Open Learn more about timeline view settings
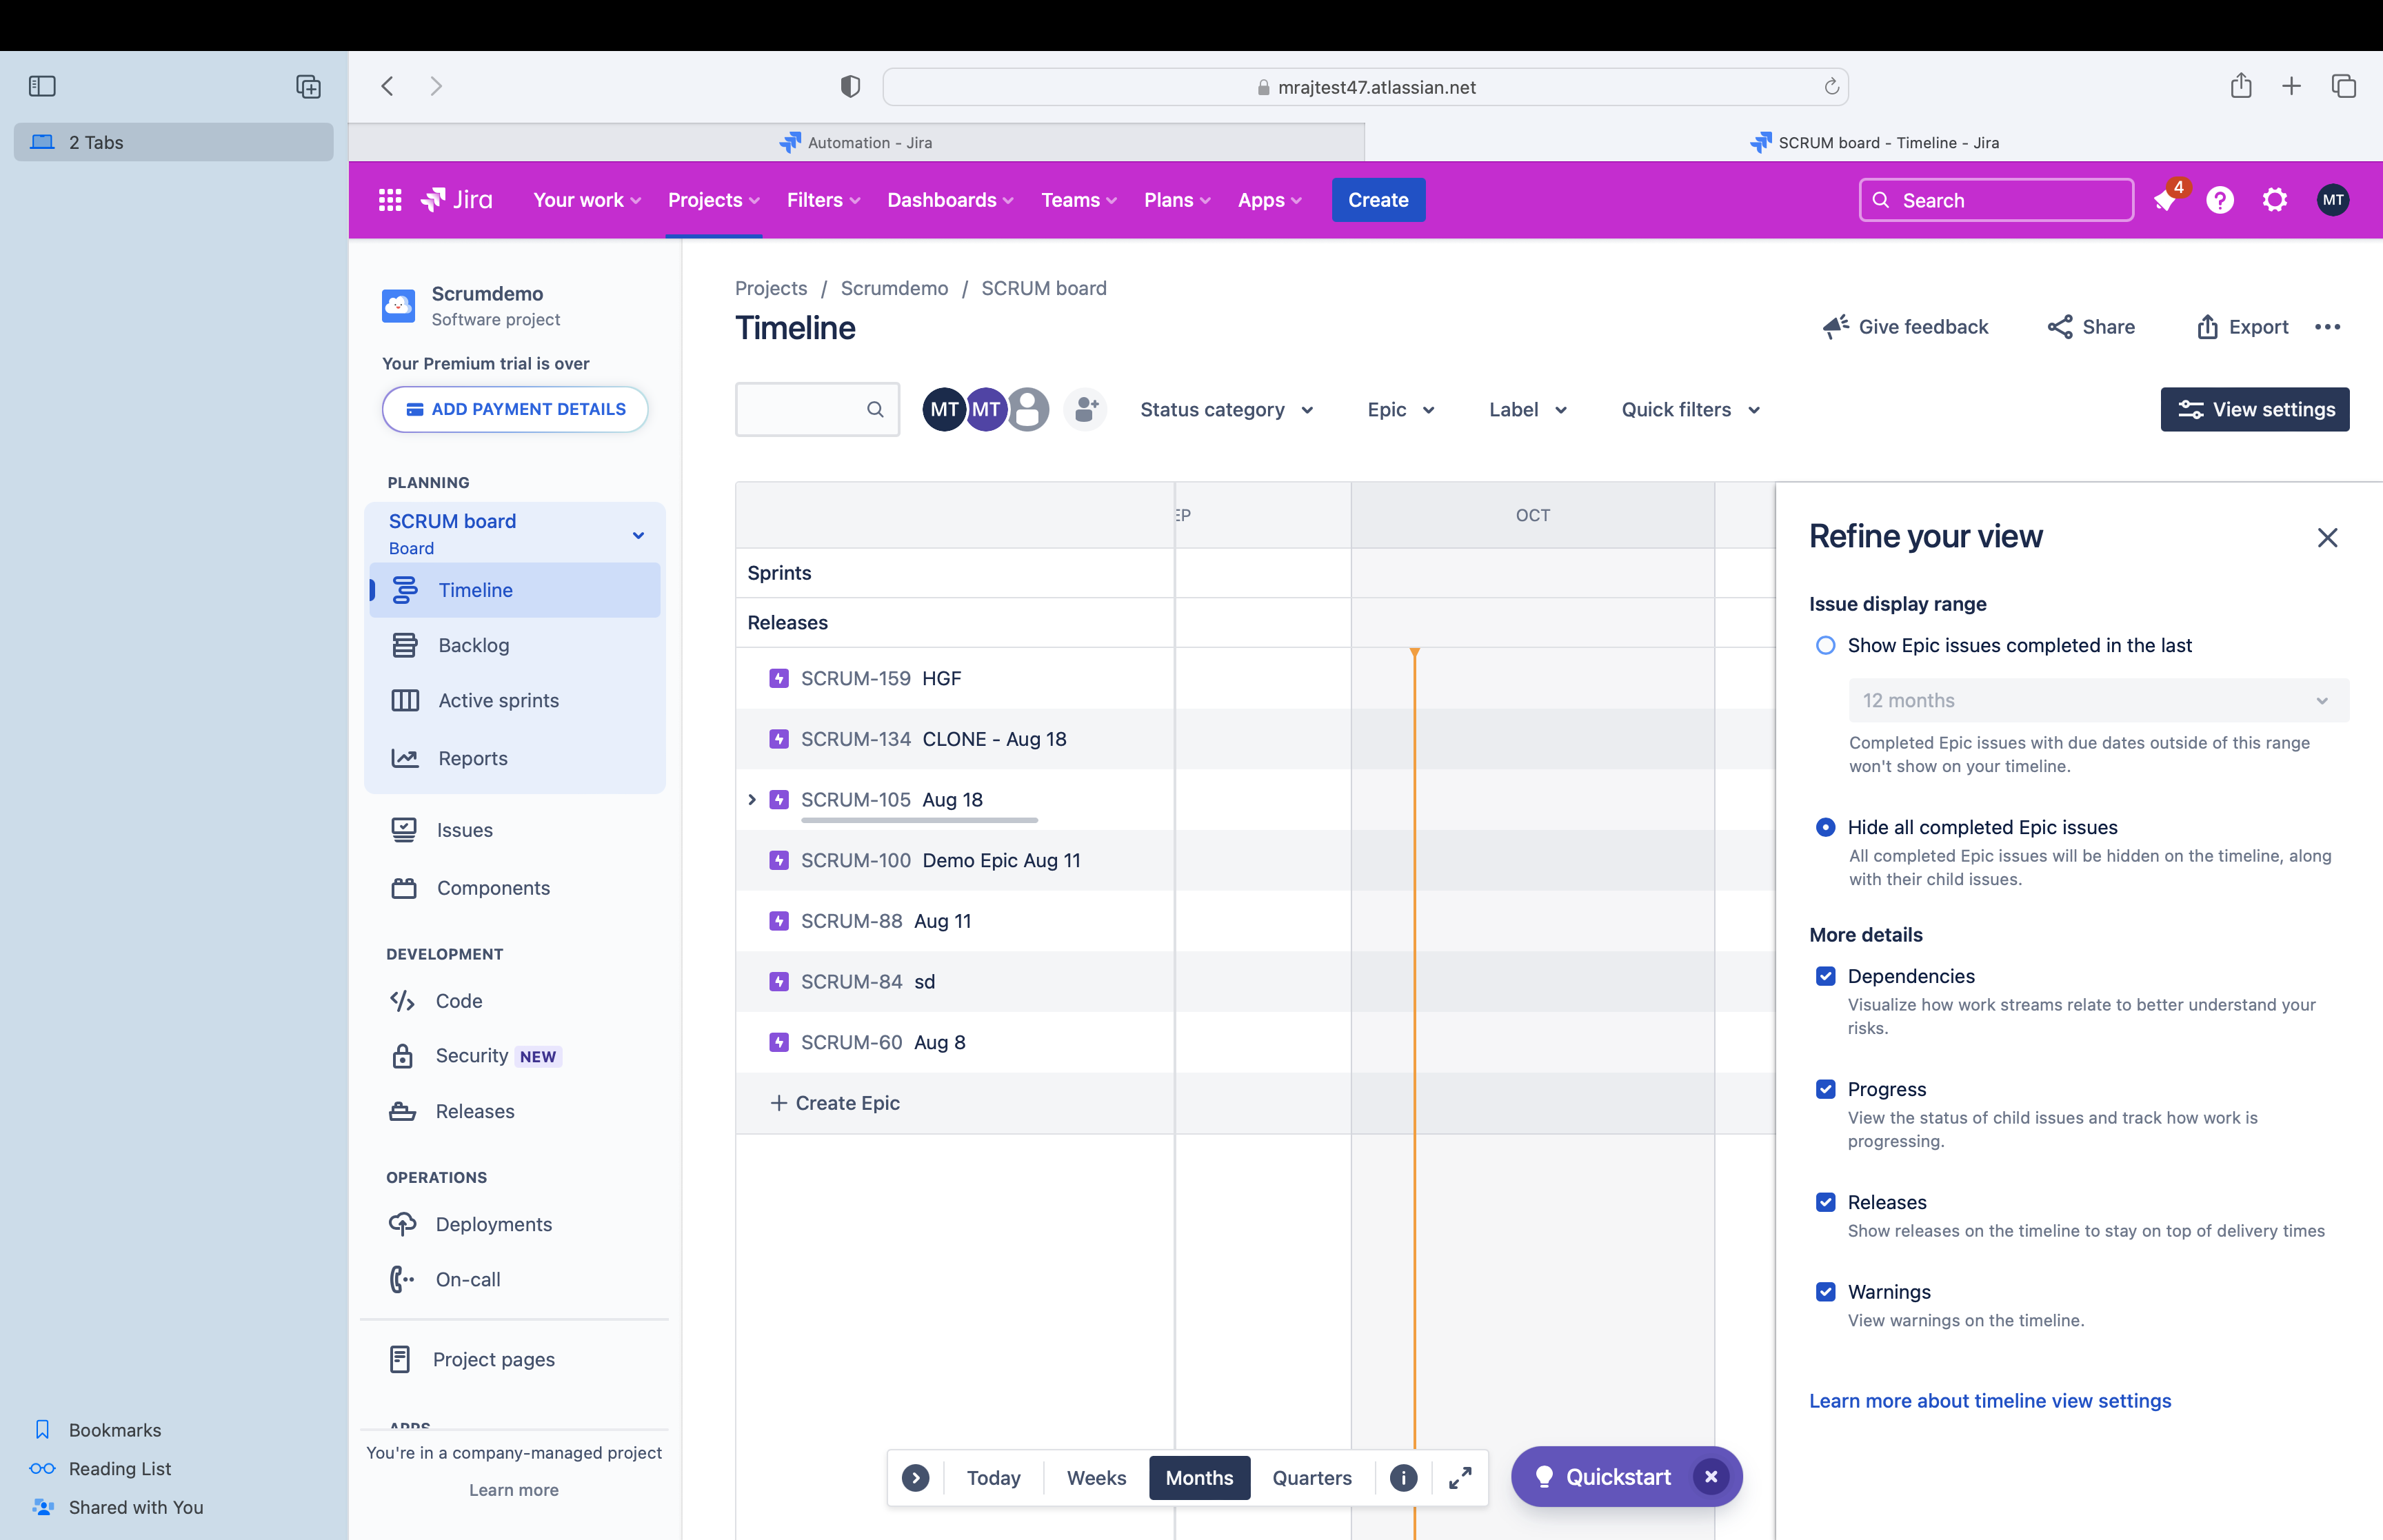This screenshot has width=2383, height=1540. click(x=1989, y=1401)
